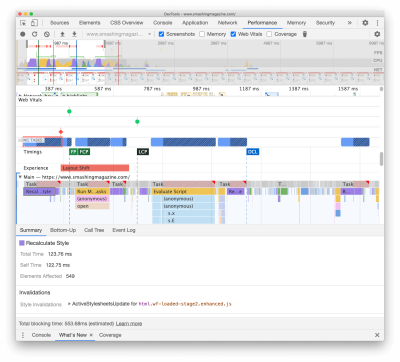Switch to the Elements panel
The width and height of the screenshot is (400, 362).
point(89,23)
